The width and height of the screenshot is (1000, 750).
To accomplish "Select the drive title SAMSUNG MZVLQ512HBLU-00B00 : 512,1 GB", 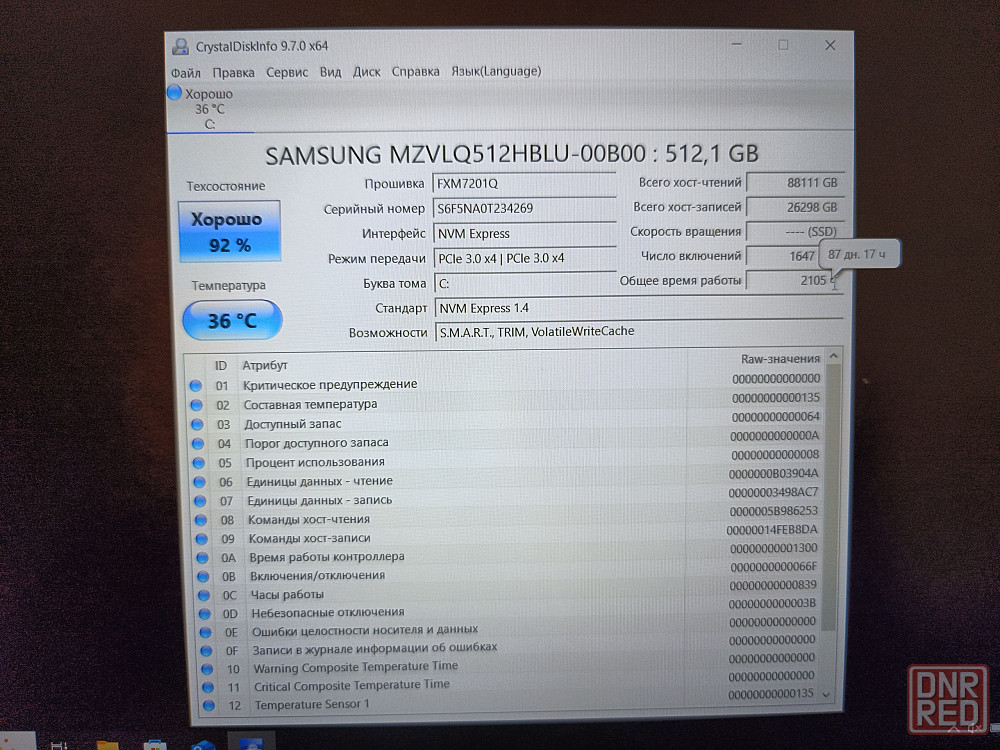I will pos(511,154).
